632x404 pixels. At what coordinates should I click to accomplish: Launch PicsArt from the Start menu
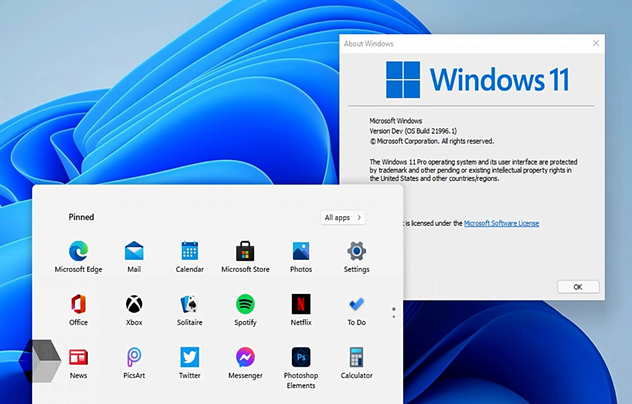pos(134,357)
